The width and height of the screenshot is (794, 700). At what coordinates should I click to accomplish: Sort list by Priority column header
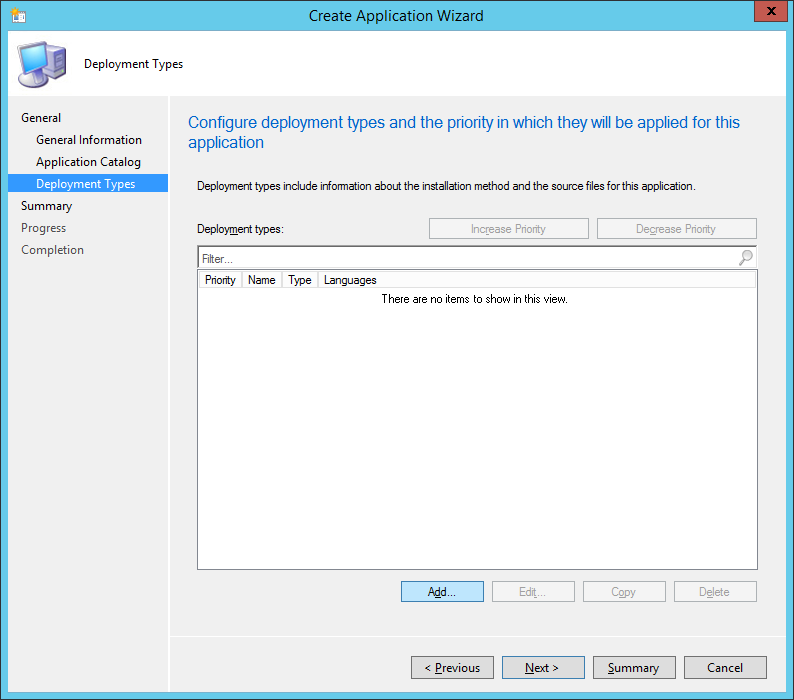220,280
